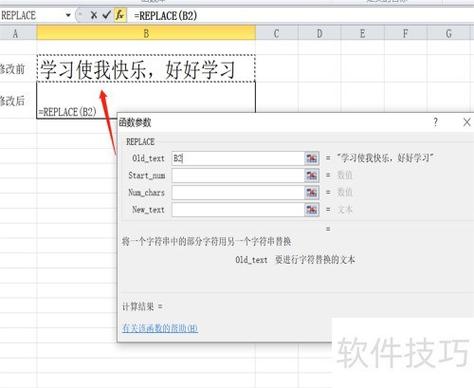
Task: Cancel formula entry with the X icon
Action: click(x=94, y=15)
